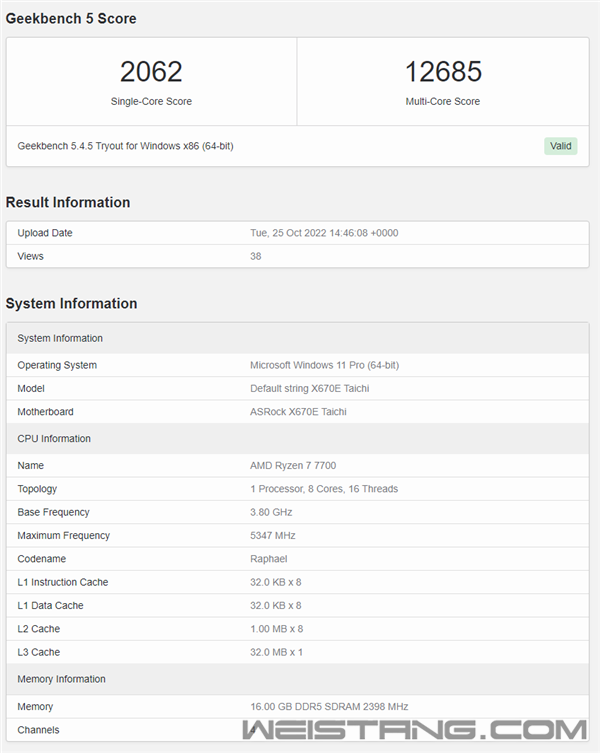Click the L1 Instruction Cache label
This screenshot has height=753, width=600.
point(62,582)
